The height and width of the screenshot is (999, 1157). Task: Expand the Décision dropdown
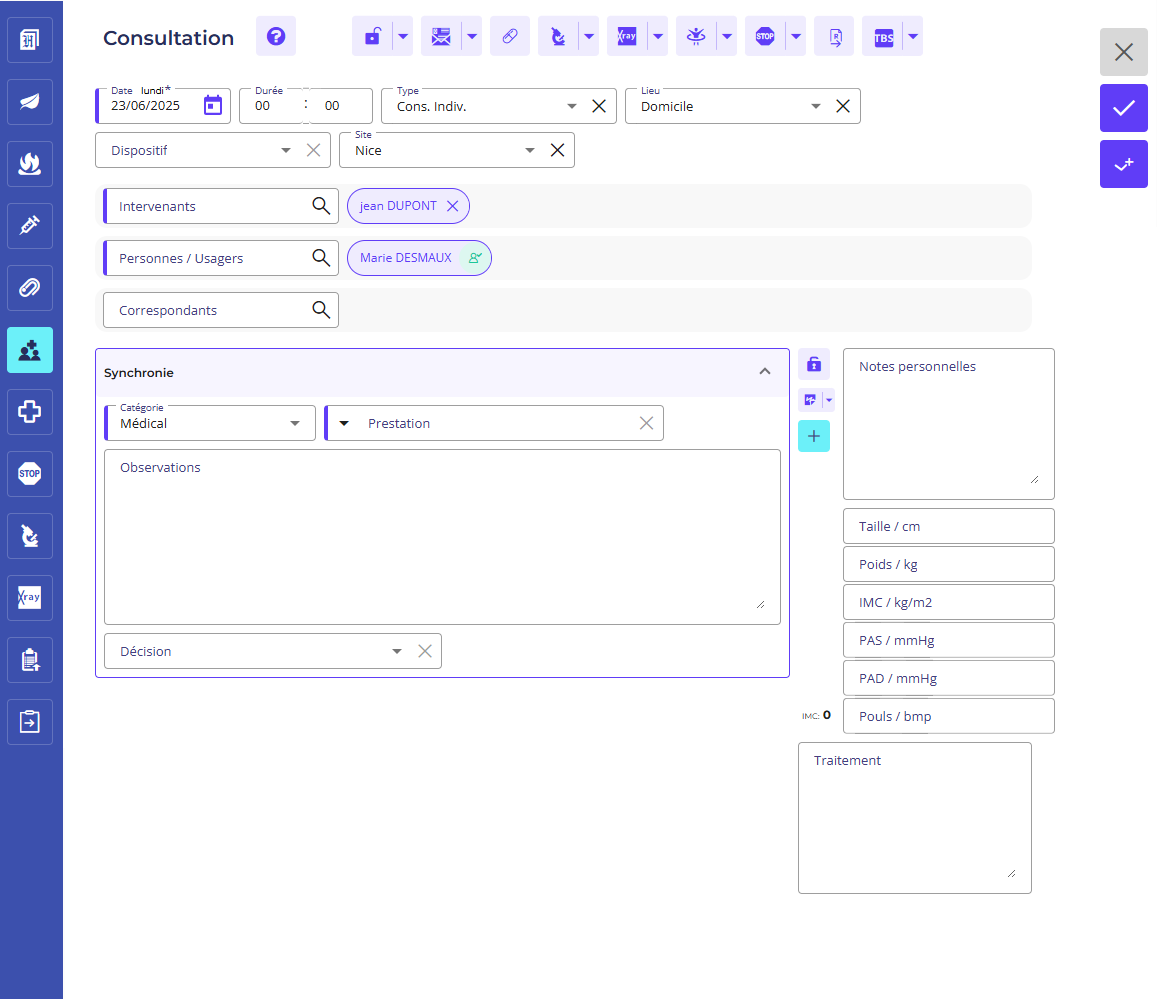tap(397, 651)
